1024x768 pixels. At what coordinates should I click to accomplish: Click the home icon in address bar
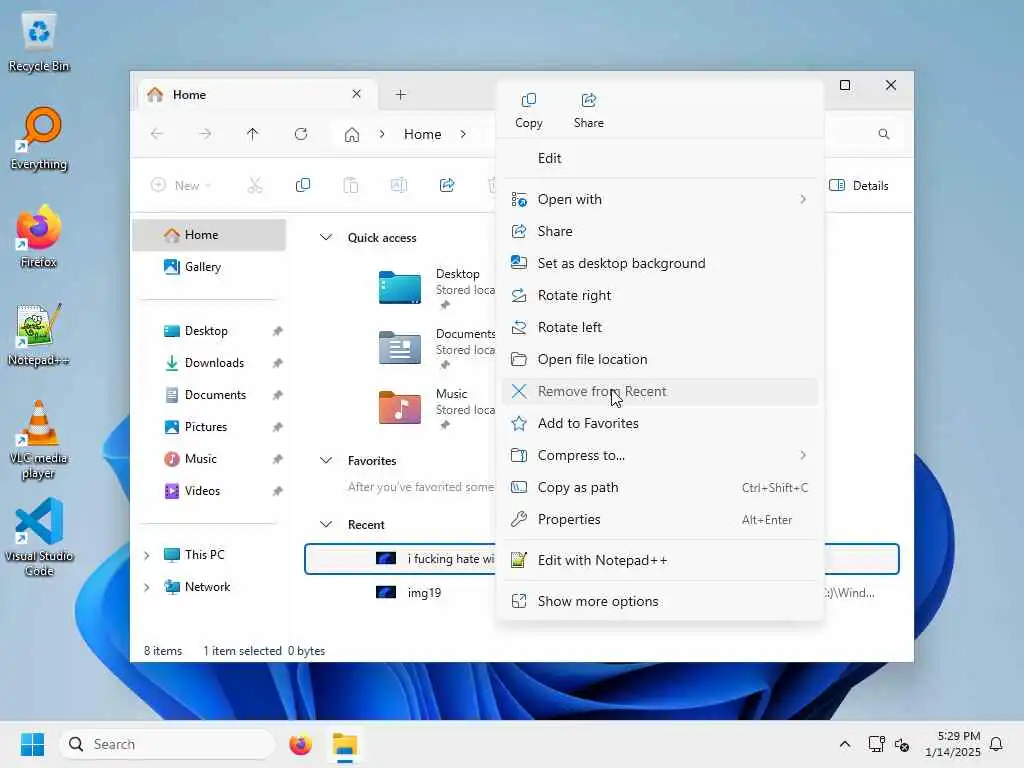click(x=352, y=135)
